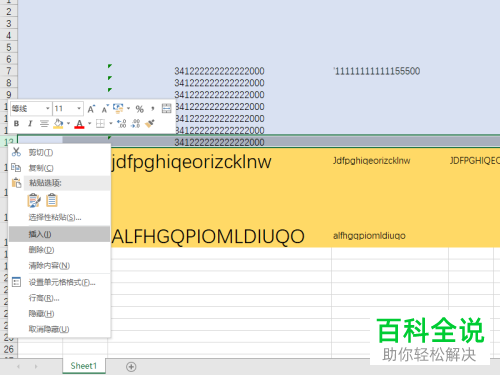
Task: Click large cell ALFHGQPIOMLDIUQO
Action: pos(208,236)
